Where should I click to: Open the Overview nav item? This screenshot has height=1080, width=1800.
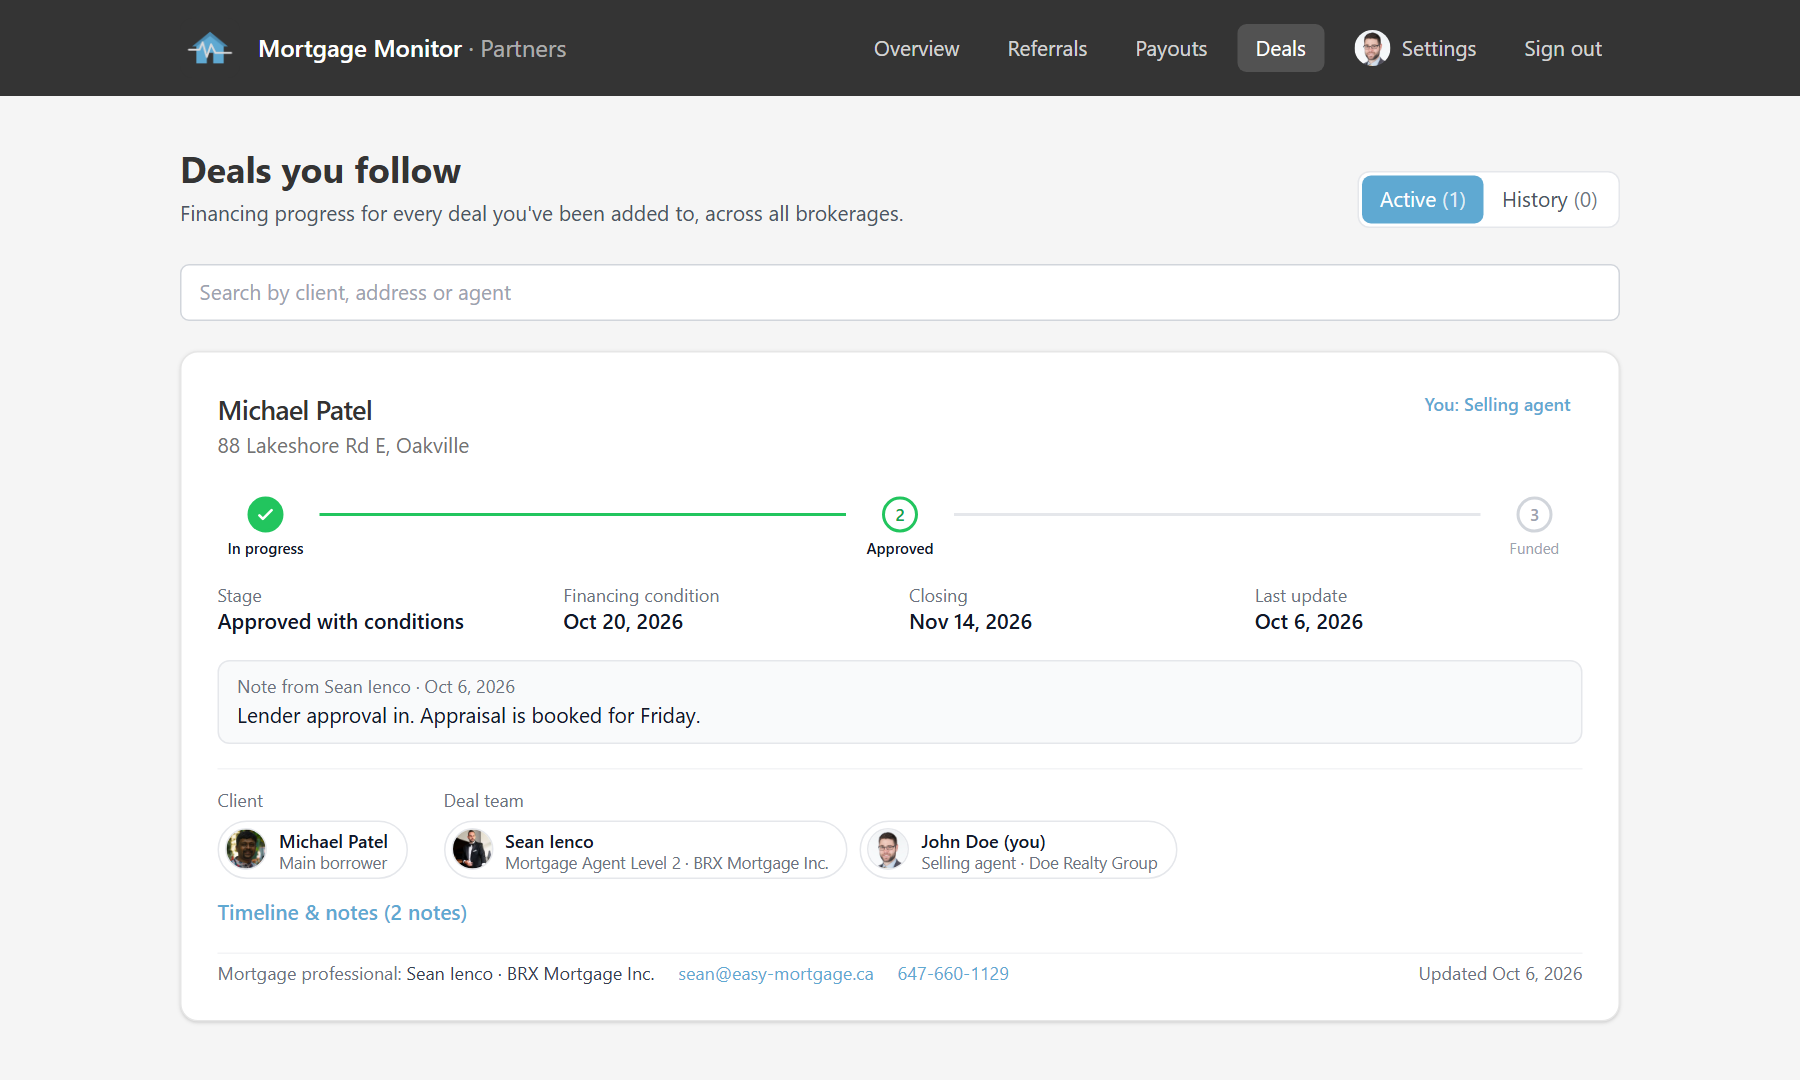[x=916, y=48]
